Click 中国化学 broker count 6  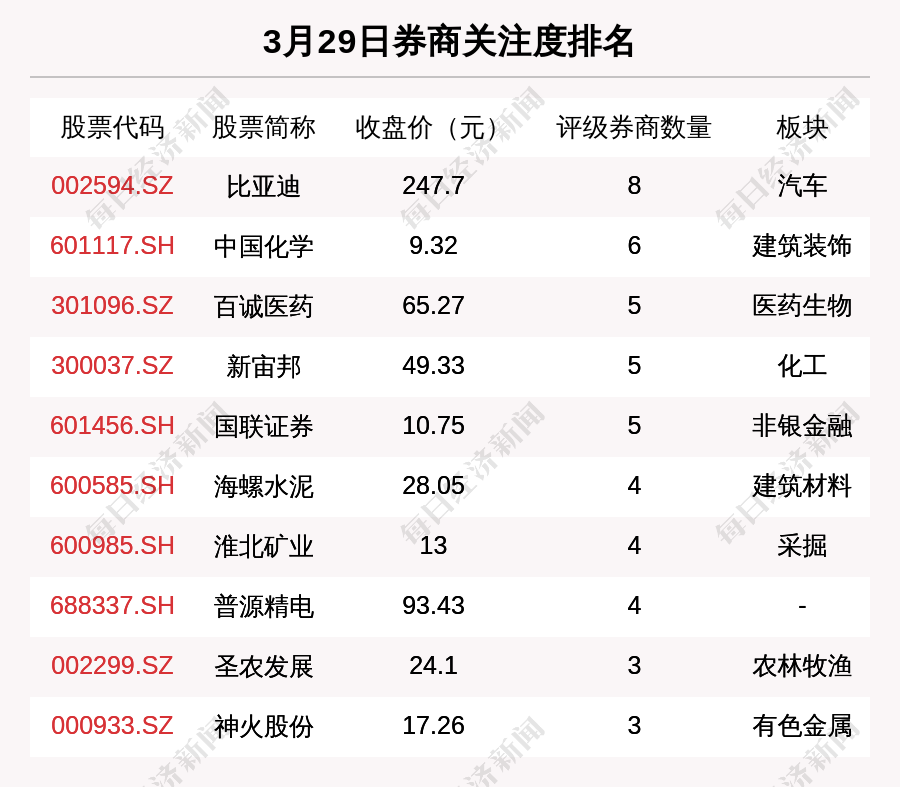pos(634,246)
